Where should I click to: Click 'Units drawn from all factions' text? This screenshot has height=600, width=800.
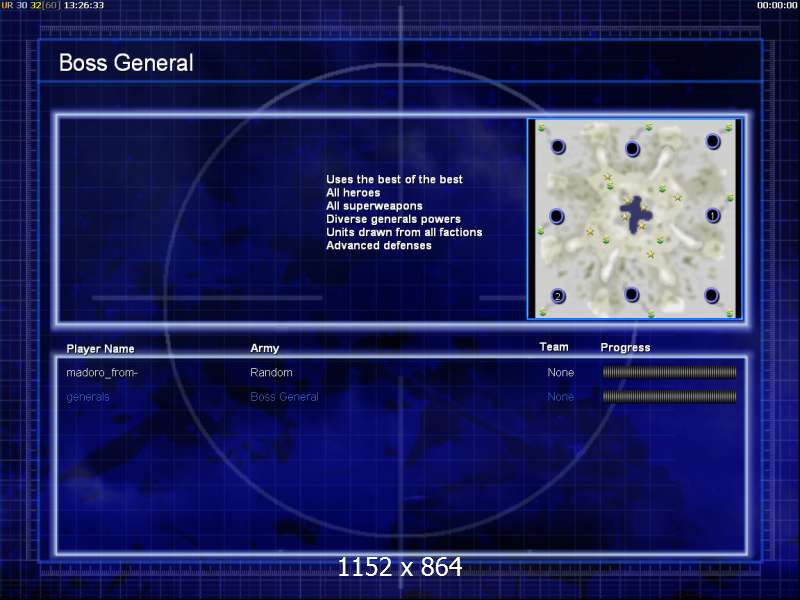pyautogui.click(x=404, y=233)
